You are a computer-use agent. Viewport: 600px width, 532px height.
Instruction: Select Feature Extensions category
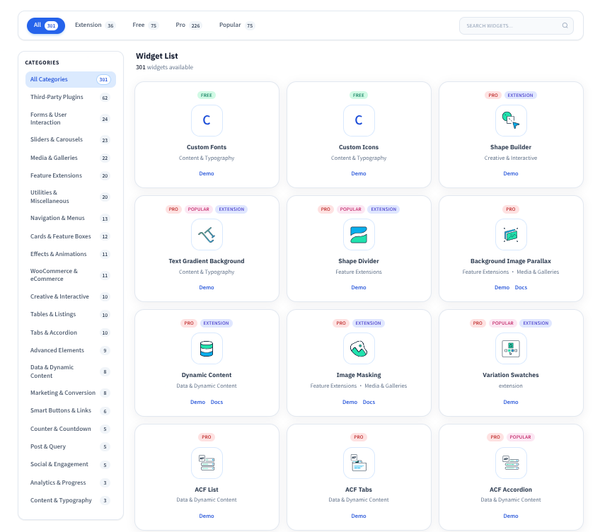(x=70, y=176)
